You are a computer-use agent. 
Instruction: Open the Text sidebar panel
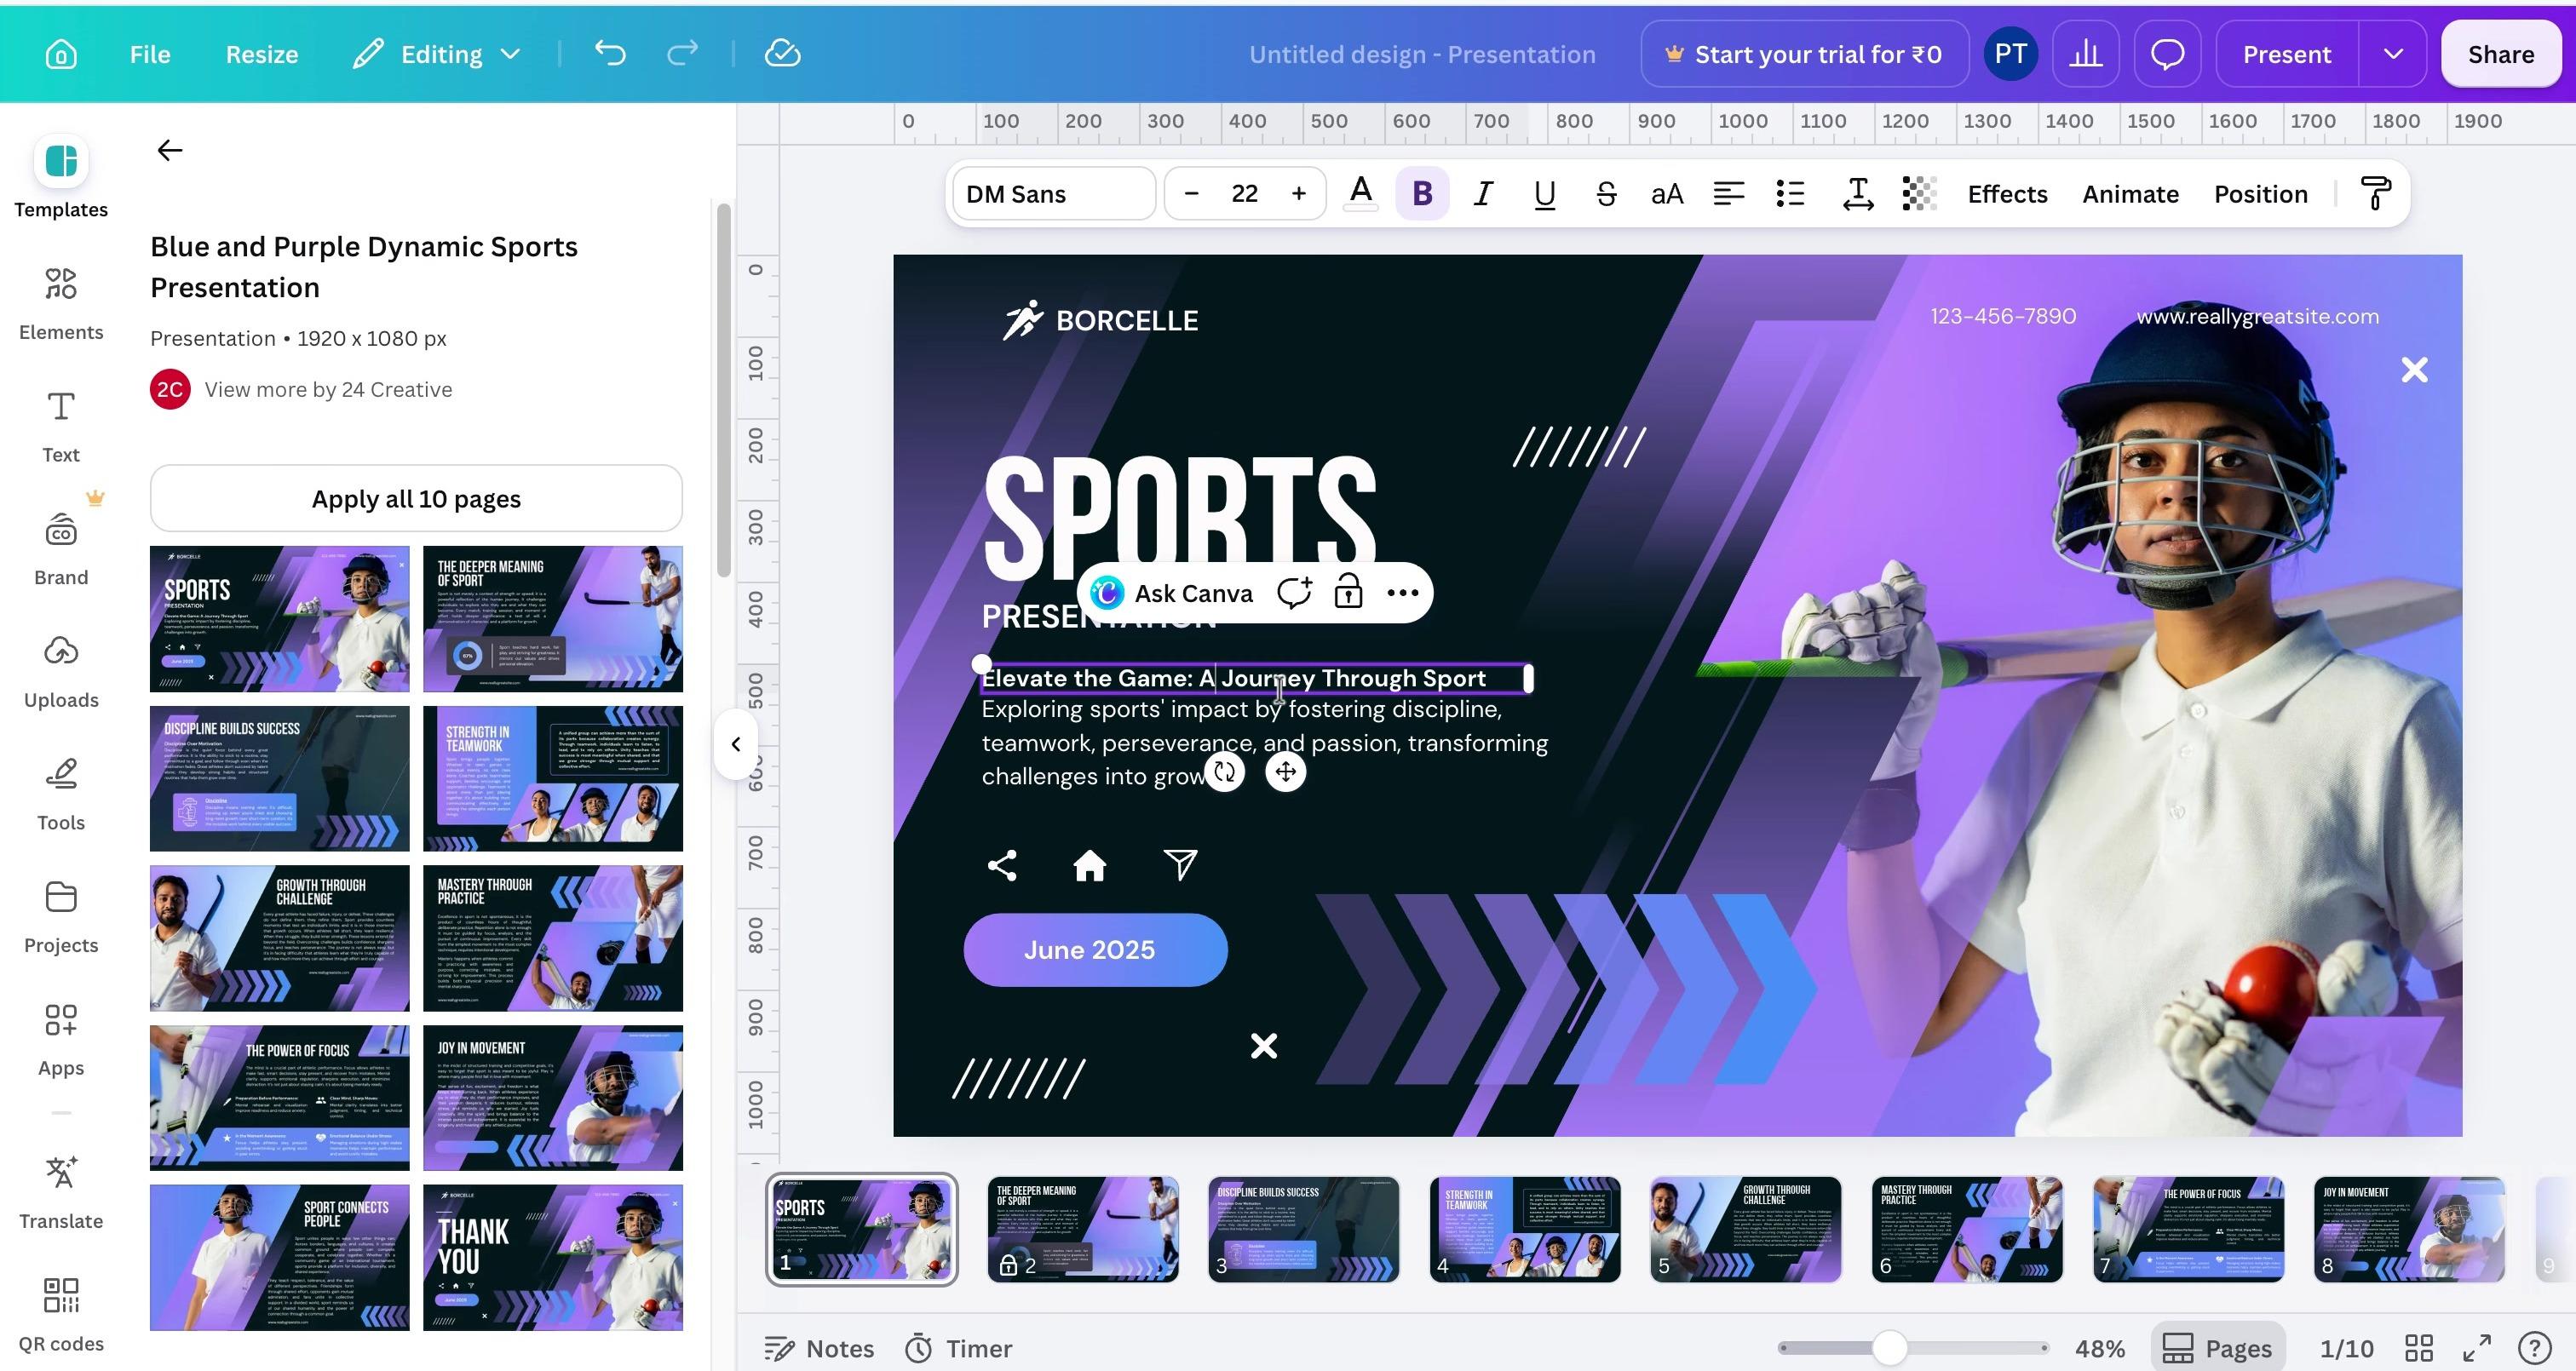[61, 427]
